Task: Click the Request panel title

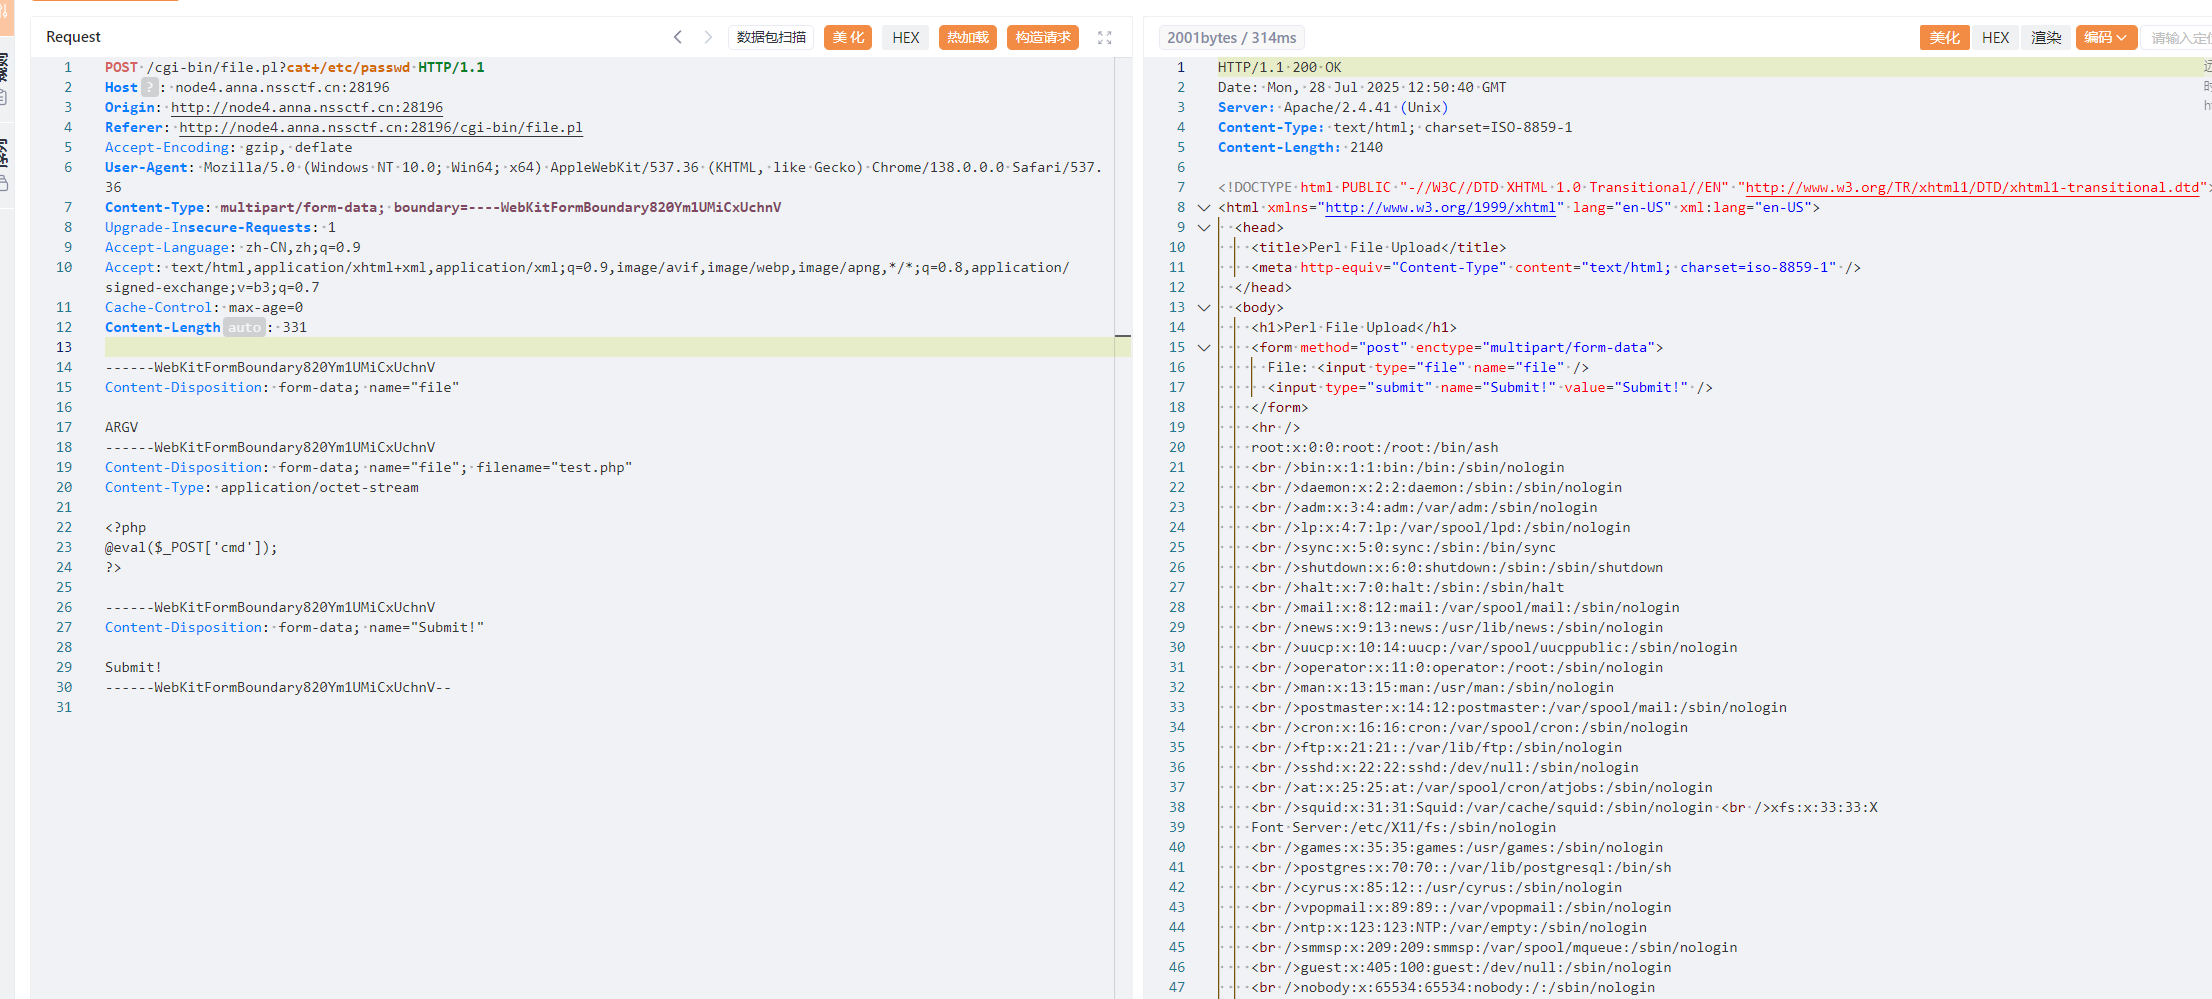Action: (x=73, y=37)
